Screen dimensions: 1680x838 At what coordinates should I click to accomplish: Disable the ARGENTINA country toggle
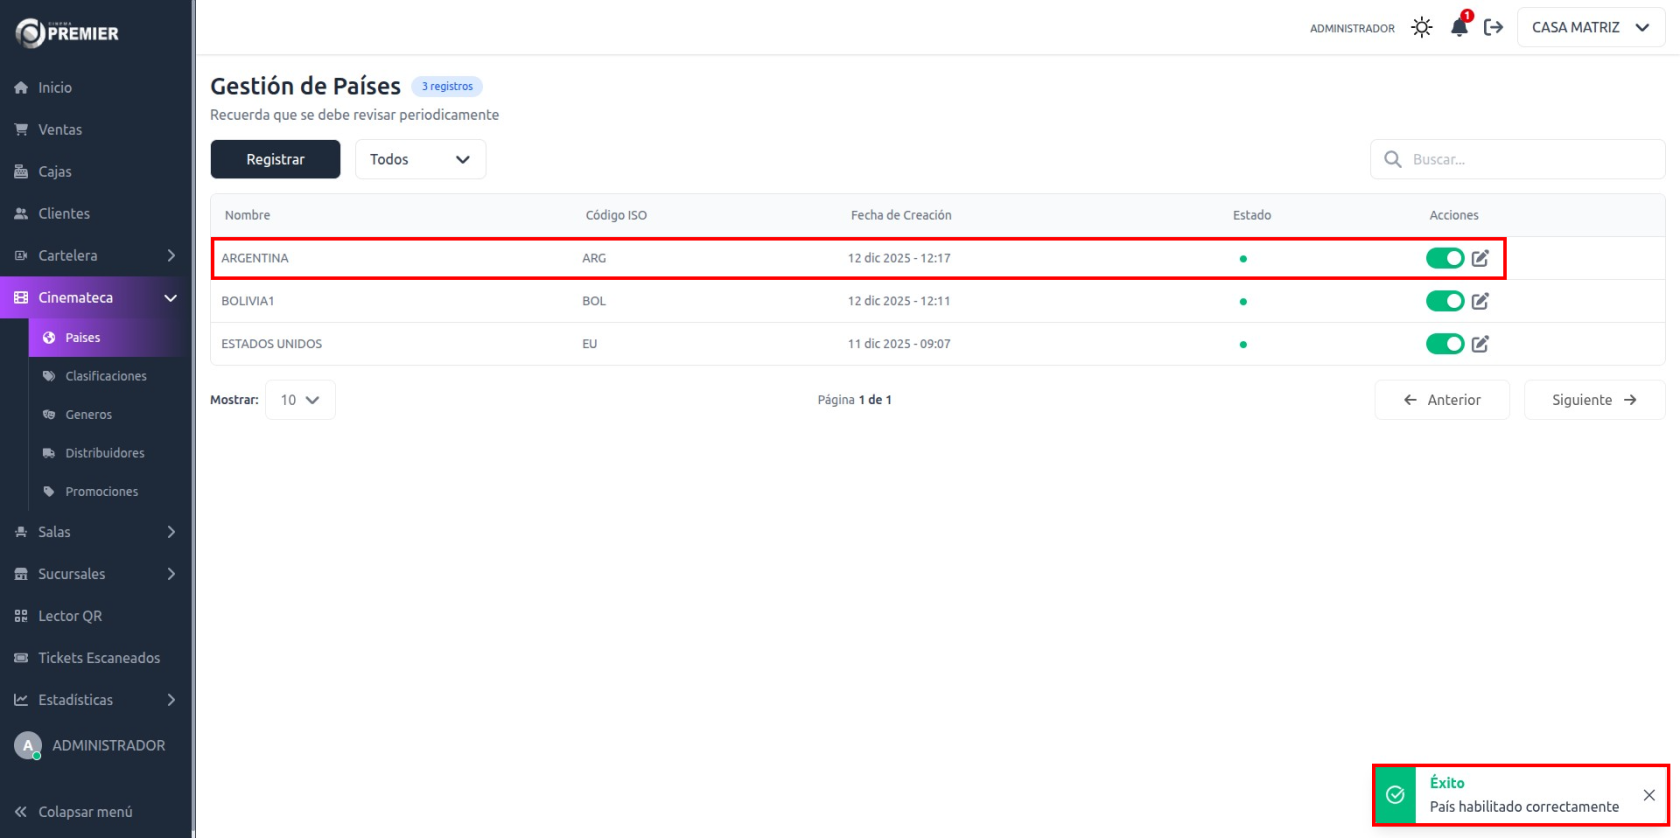point(1444,258)
